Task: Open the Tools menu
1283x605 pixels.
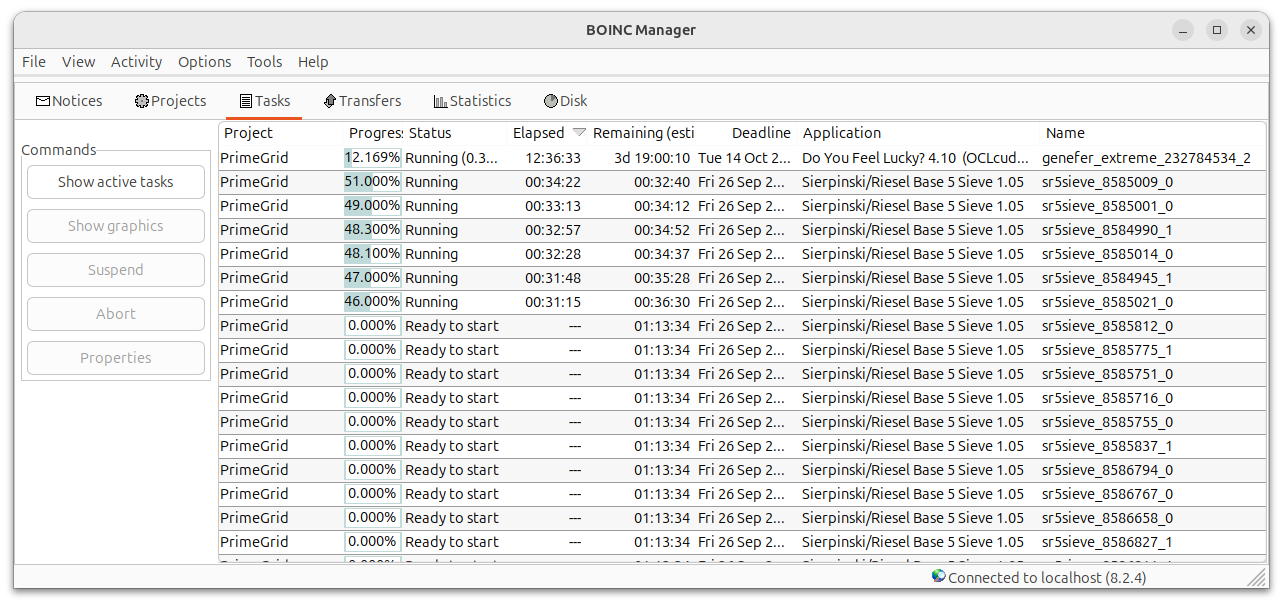Action: pos(264,61)
